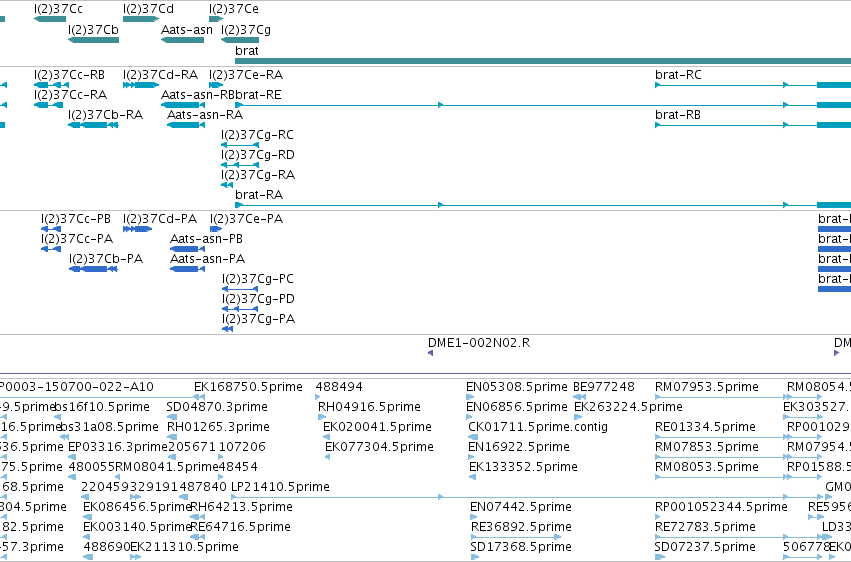Click the BE977248 EST label
This screenshot has width=851, height=562.
604,387
